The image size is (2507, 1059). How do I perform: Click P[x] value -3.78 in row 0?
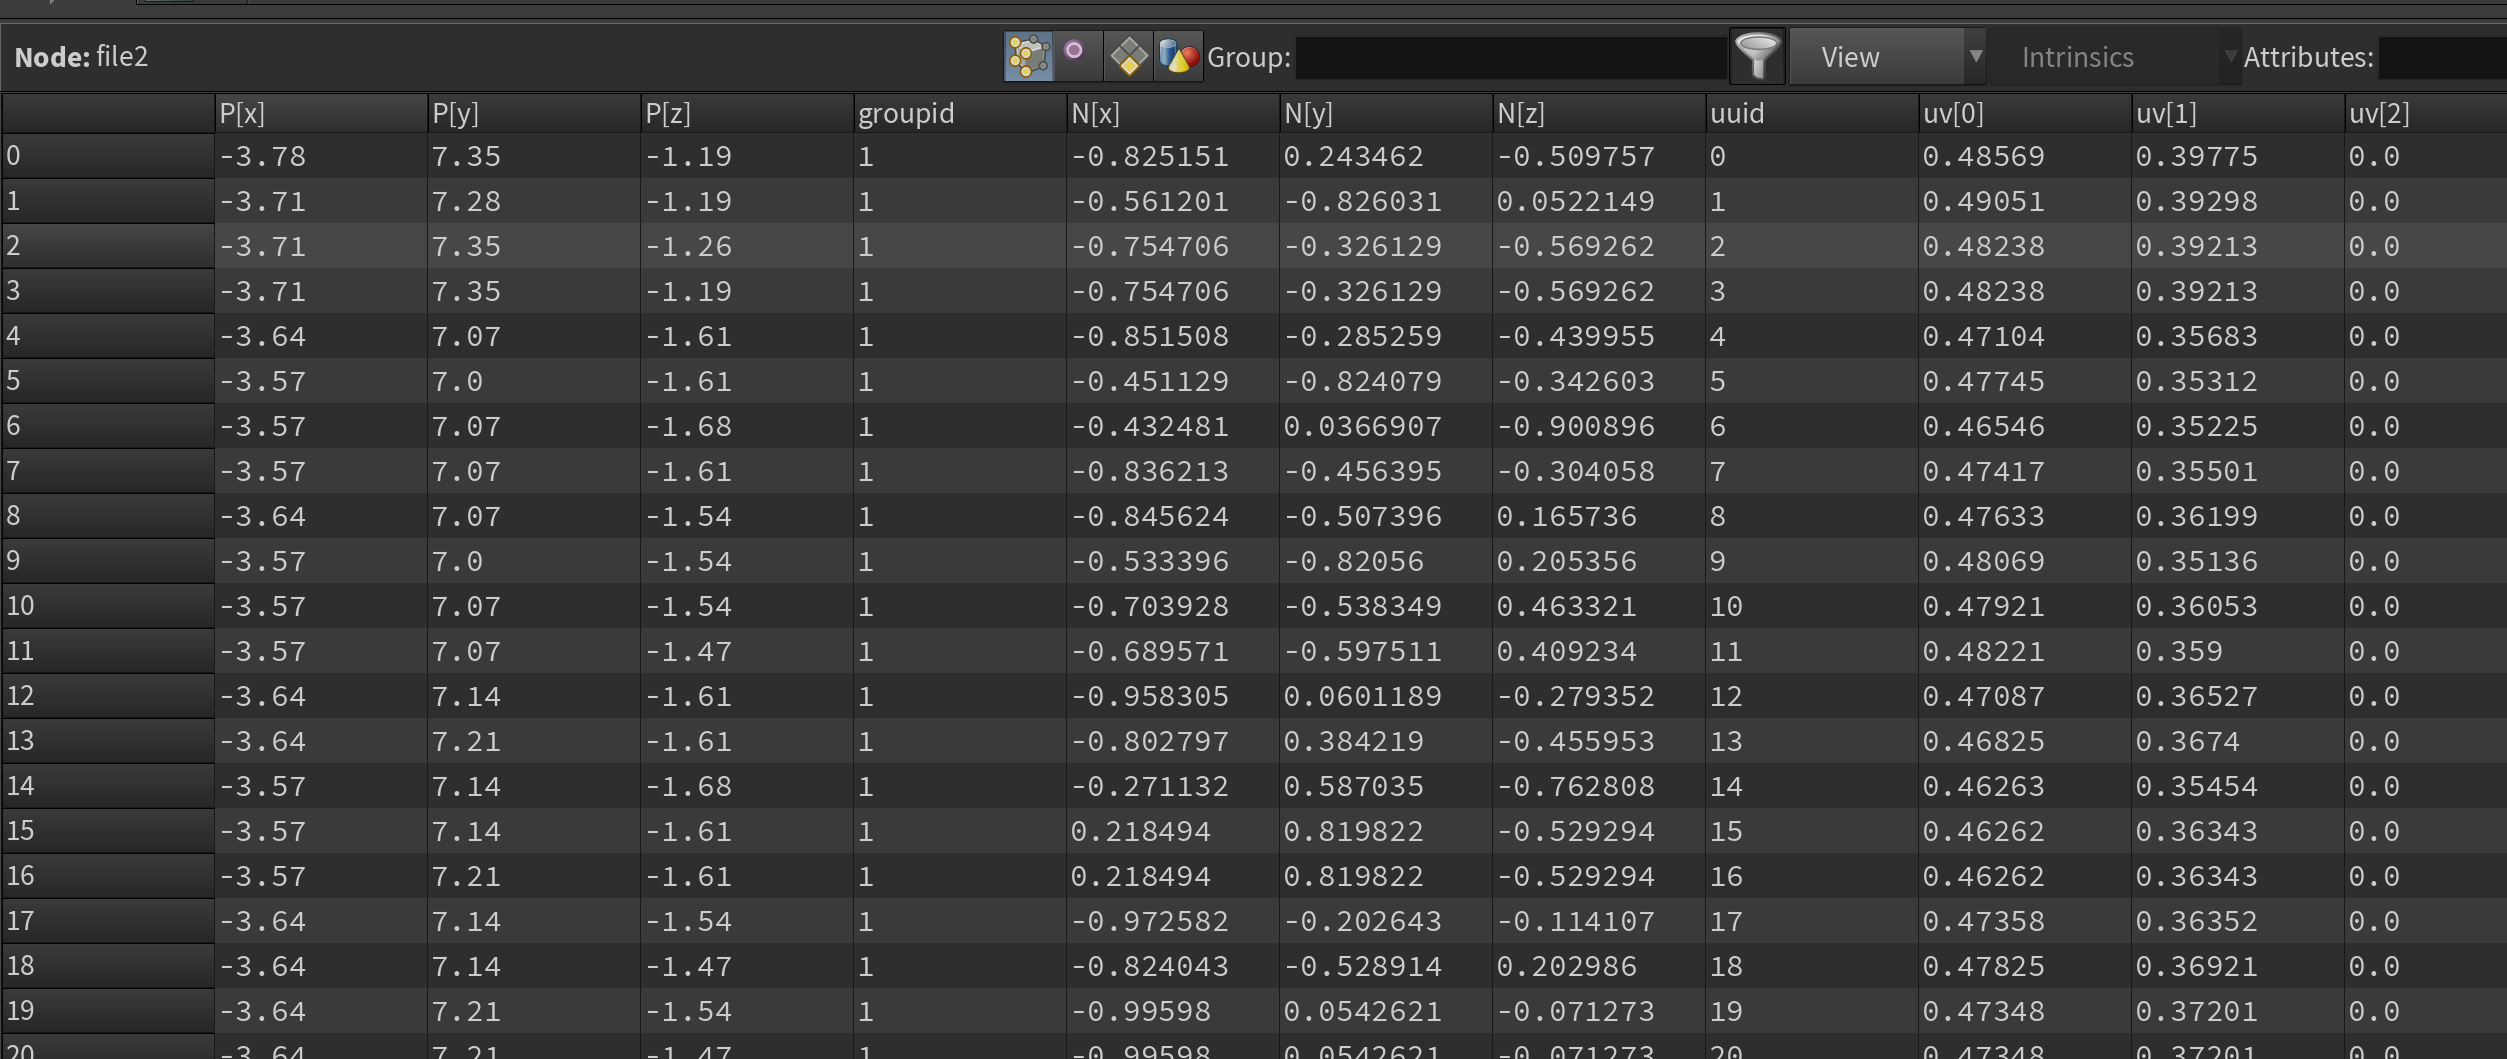263,157
